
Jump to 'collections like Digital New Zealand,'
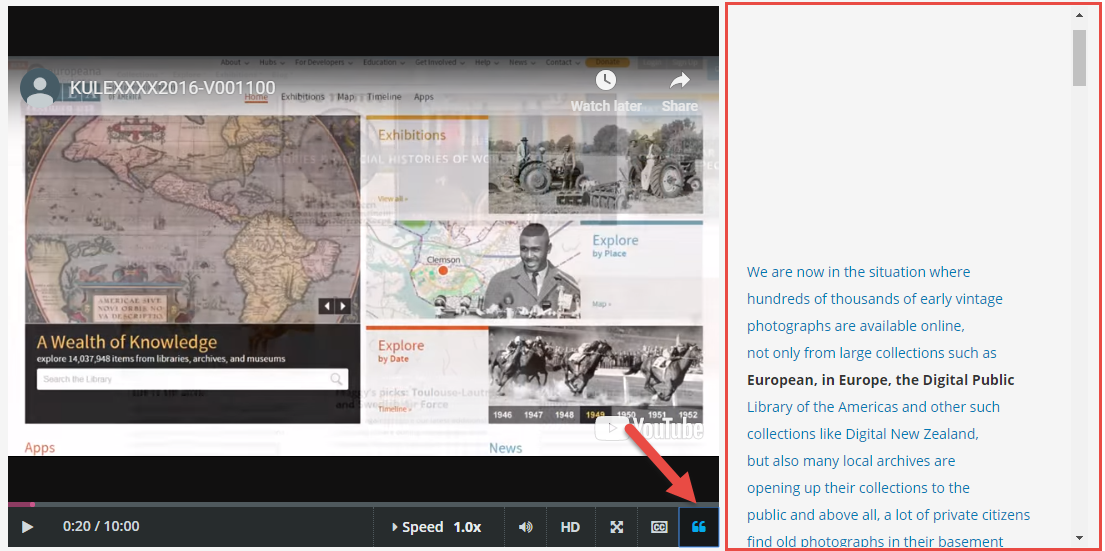pyautogui.click(x=863, y=434)
